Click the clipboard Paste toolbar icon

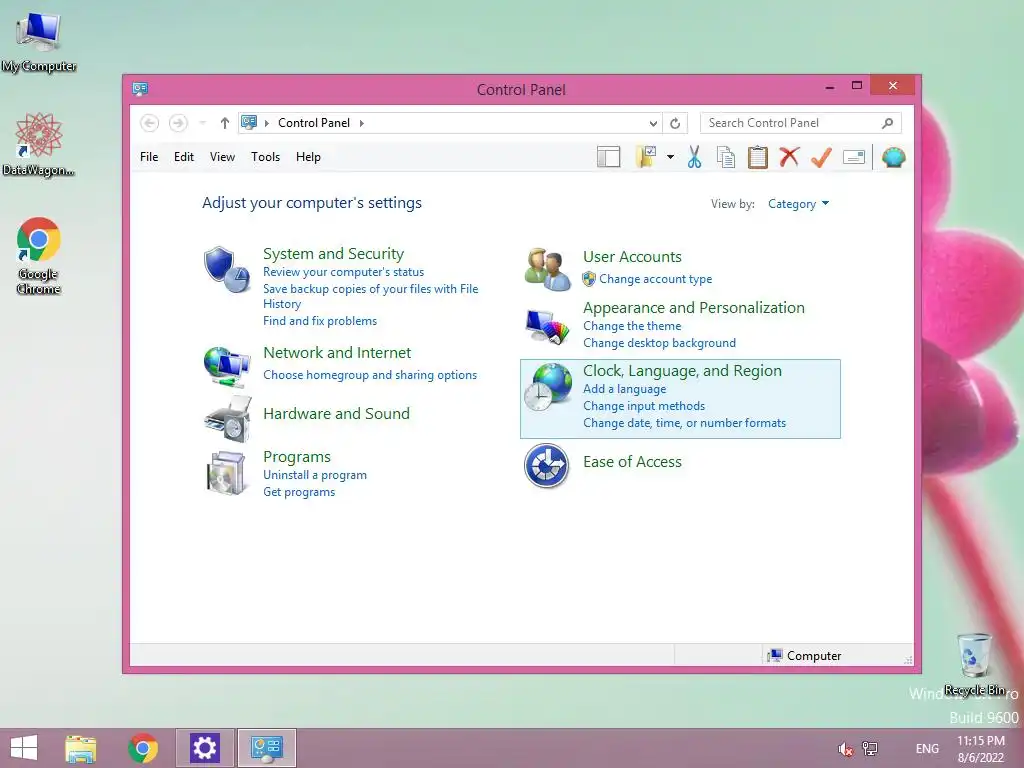coord(758,157)
